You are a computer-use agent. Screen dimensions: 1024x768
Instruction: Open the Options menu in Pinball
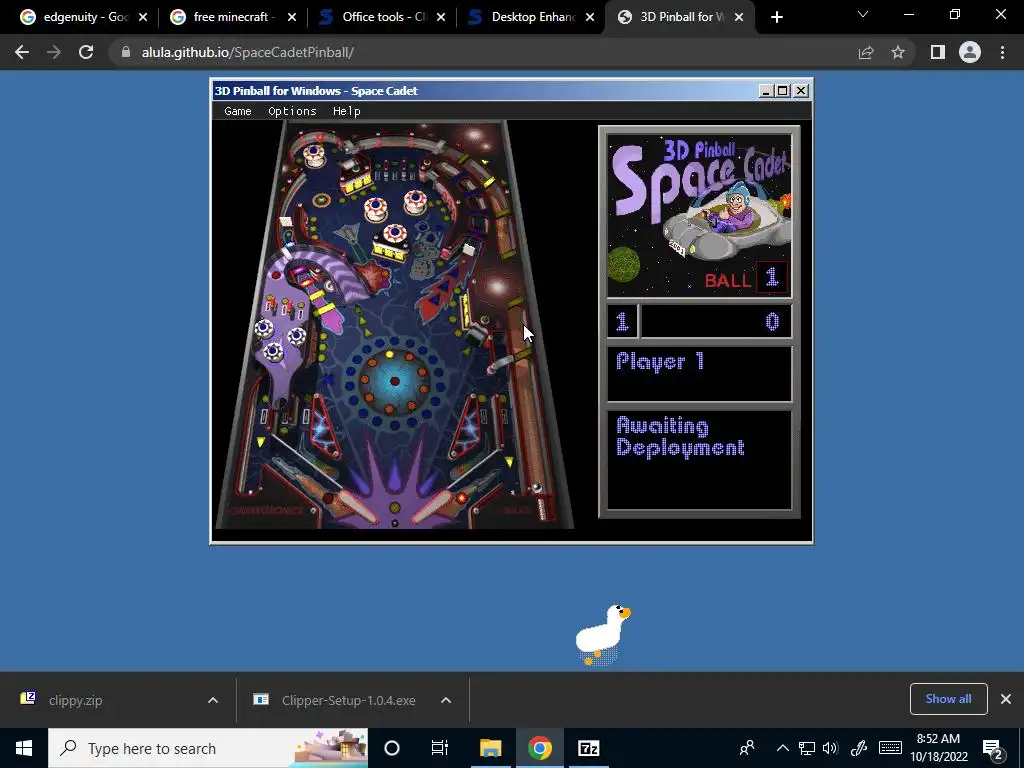click(292, 111)
